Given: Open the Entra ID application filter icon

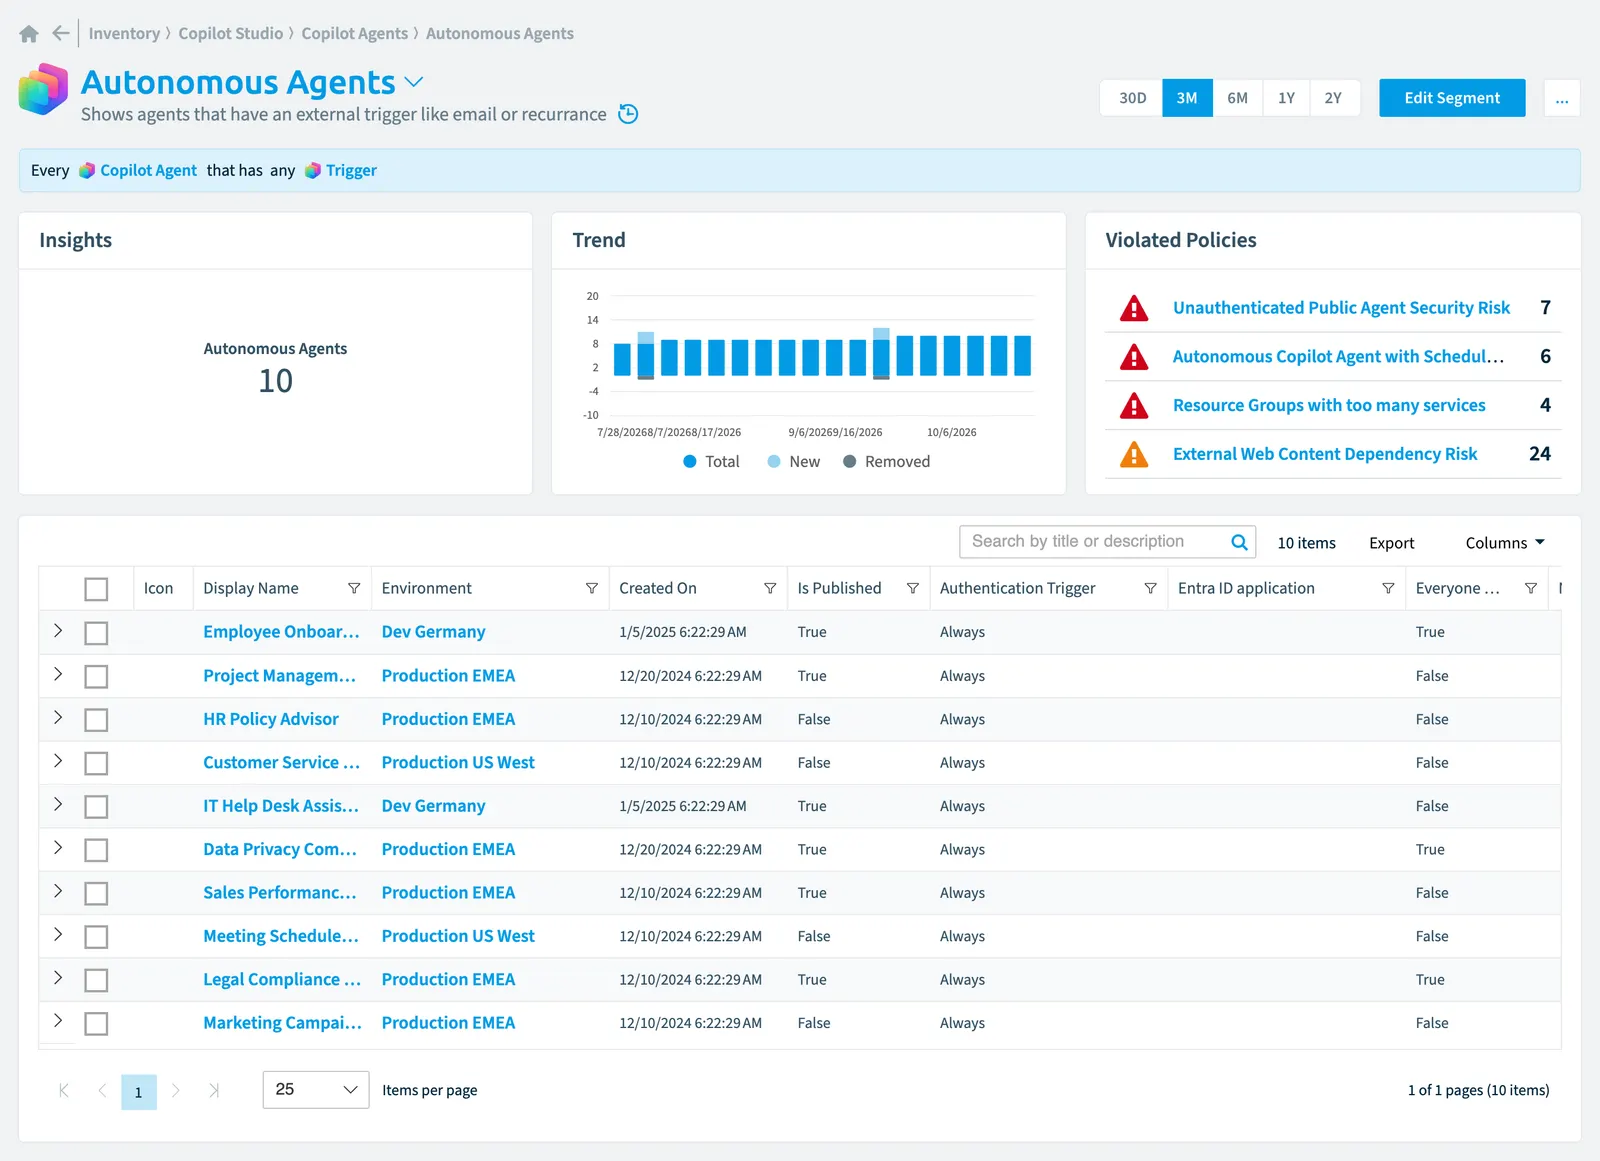Looking at the screenshot, I should coord(1388,589).
